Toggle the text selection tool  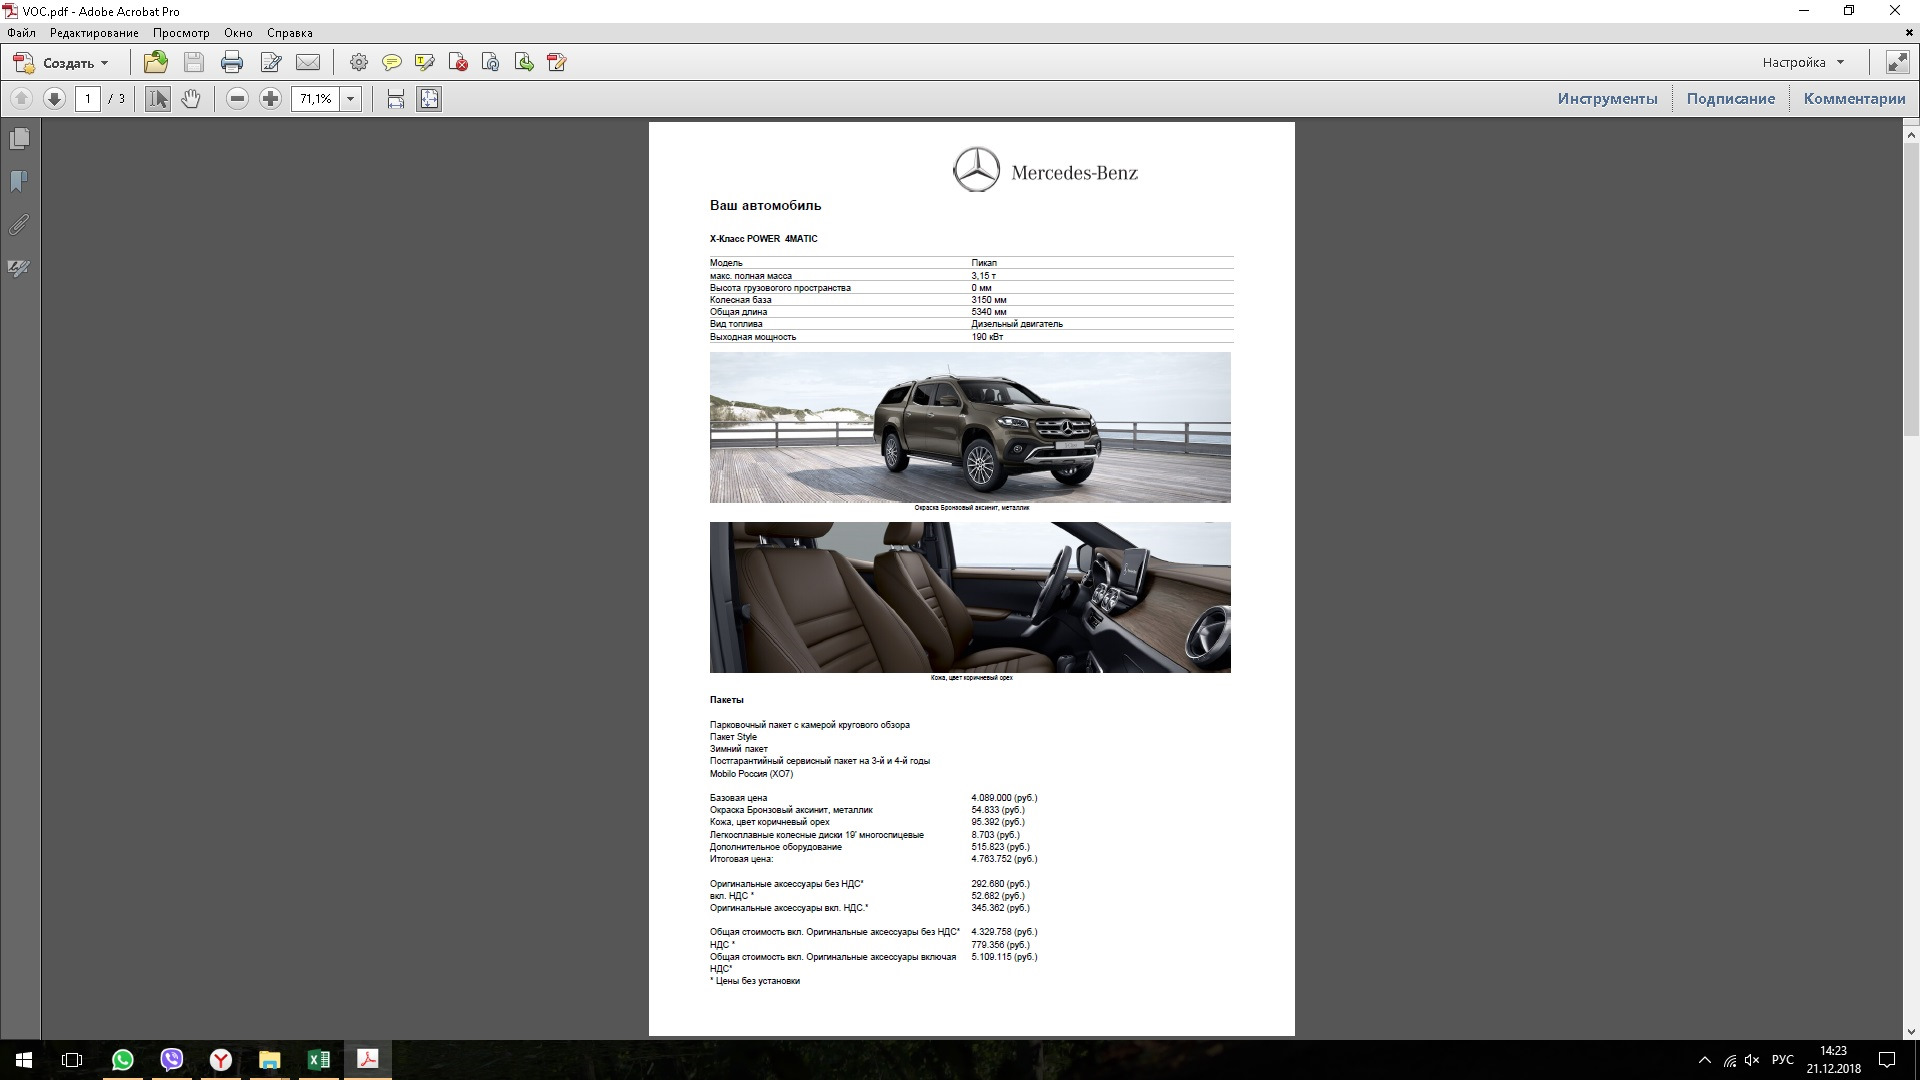(158, 99)
